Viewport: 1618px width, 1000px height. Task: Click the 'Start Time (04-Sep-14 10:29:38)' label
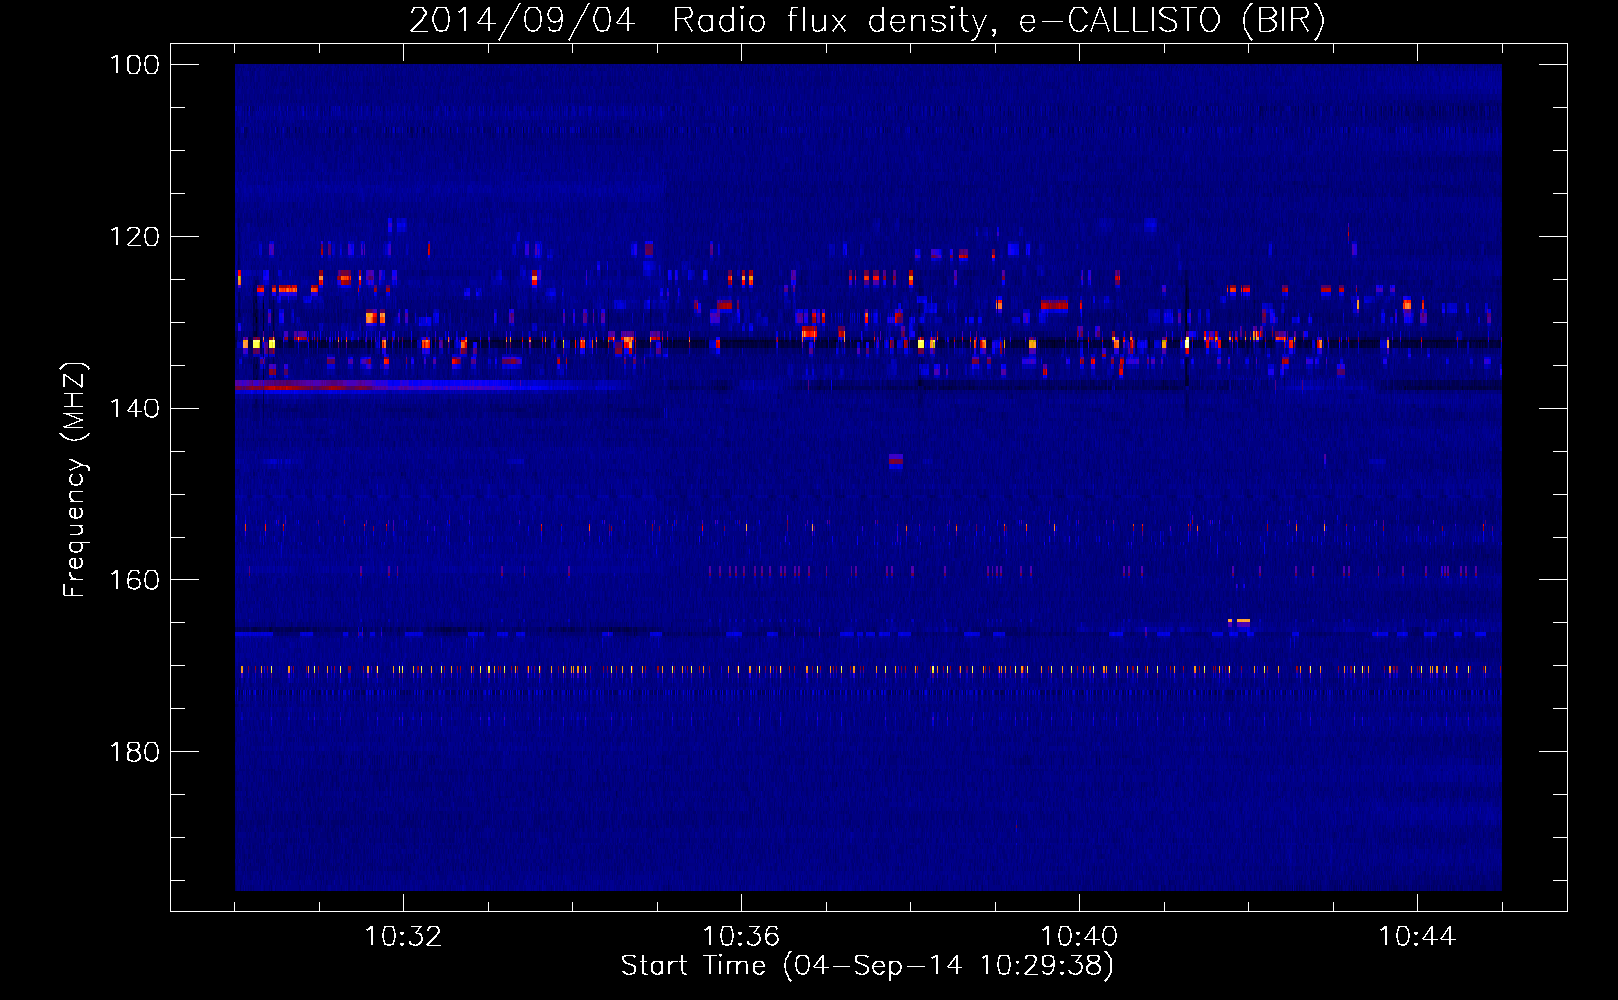pyautogui.click(x=867, y=965)
